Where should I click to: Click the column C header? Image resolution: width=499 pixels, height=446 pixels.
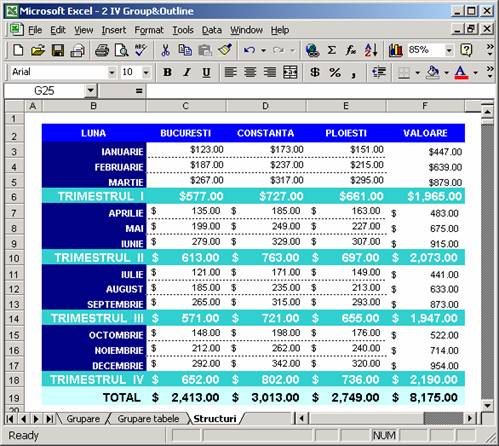186,106
